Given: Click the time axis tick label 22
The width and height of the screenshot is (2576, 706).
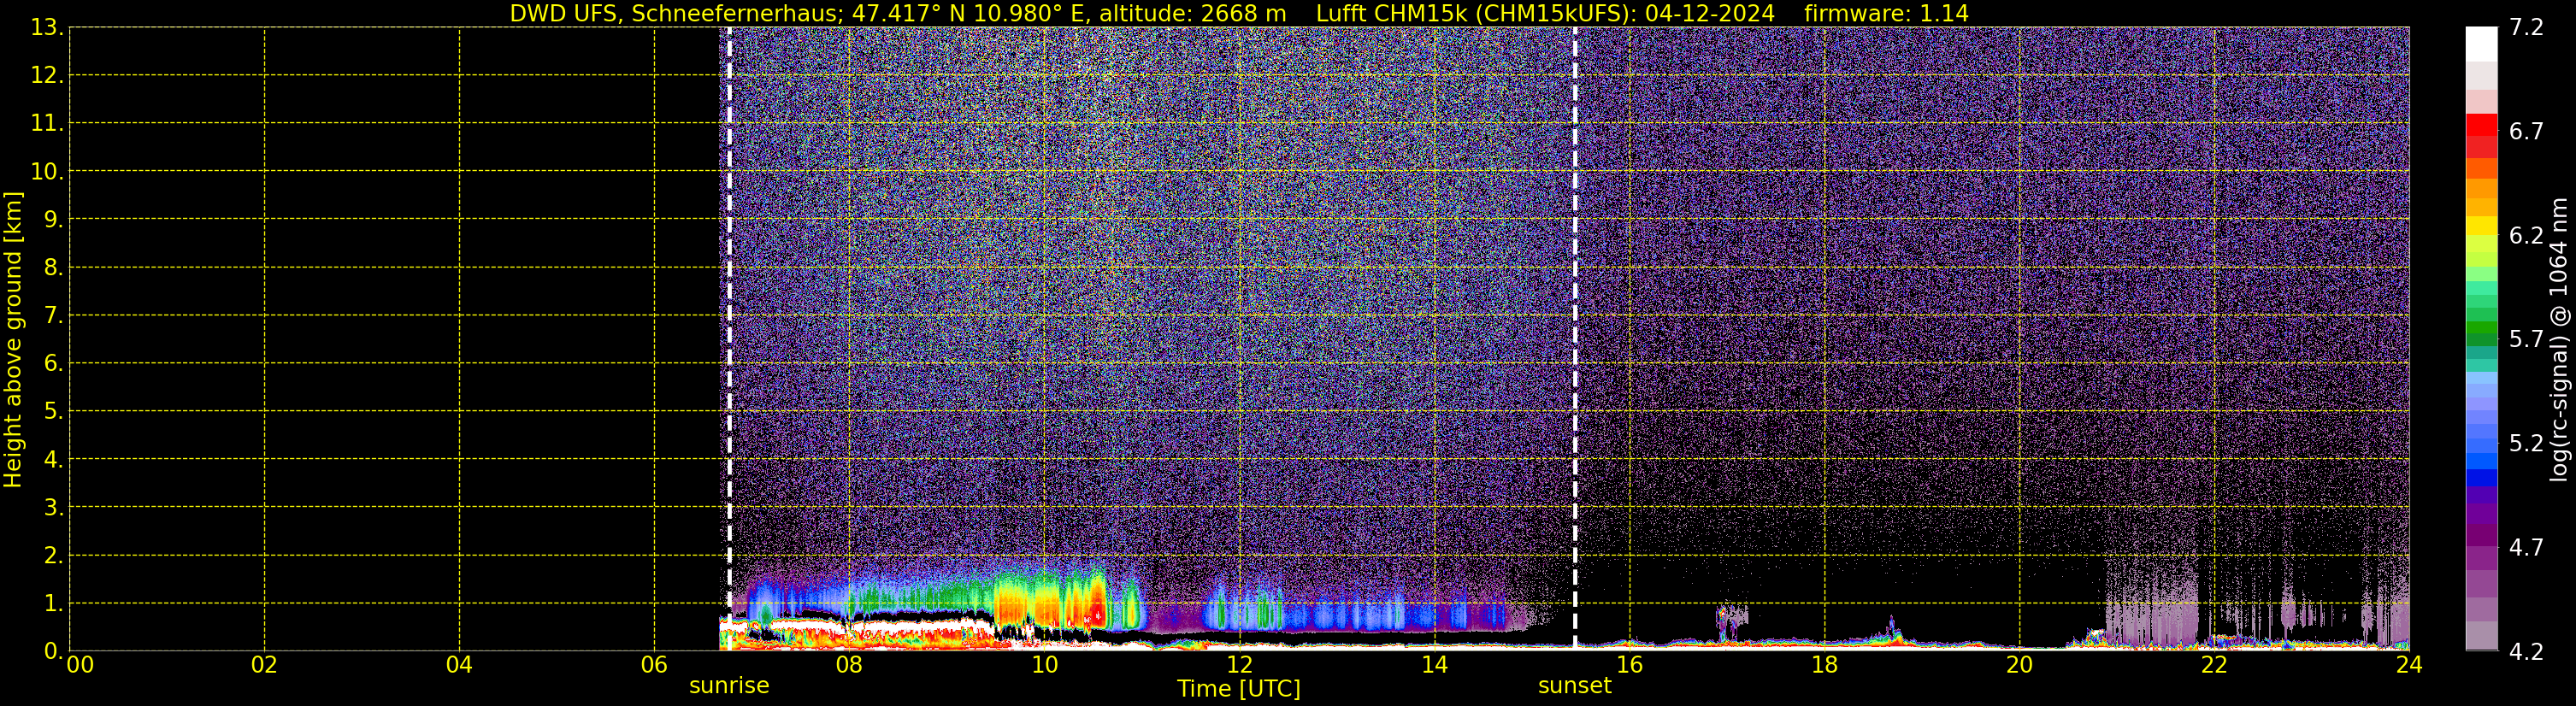Looking at the screenshot, I should point(2214,665).
